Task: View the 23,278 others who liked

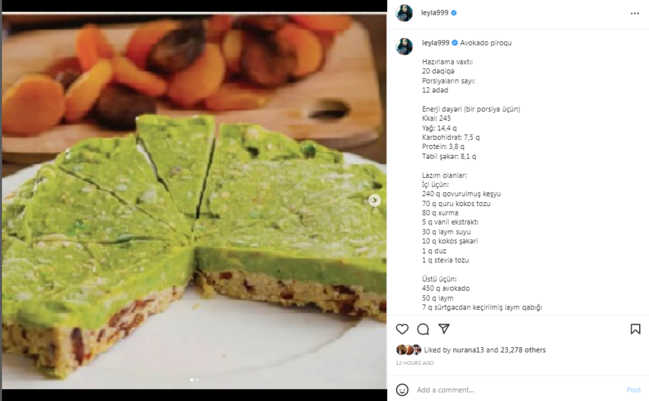Action: (x=523, y=350)
